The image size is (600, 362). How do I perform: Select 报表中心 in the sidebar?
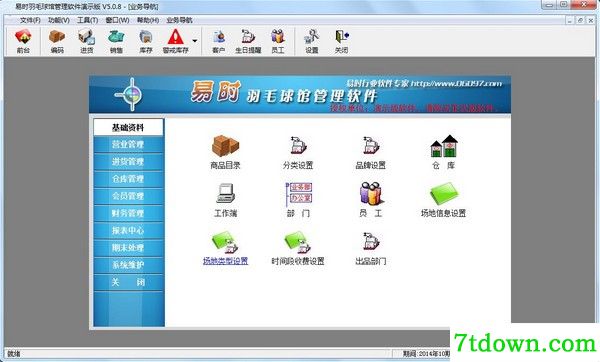click(128, 230)
